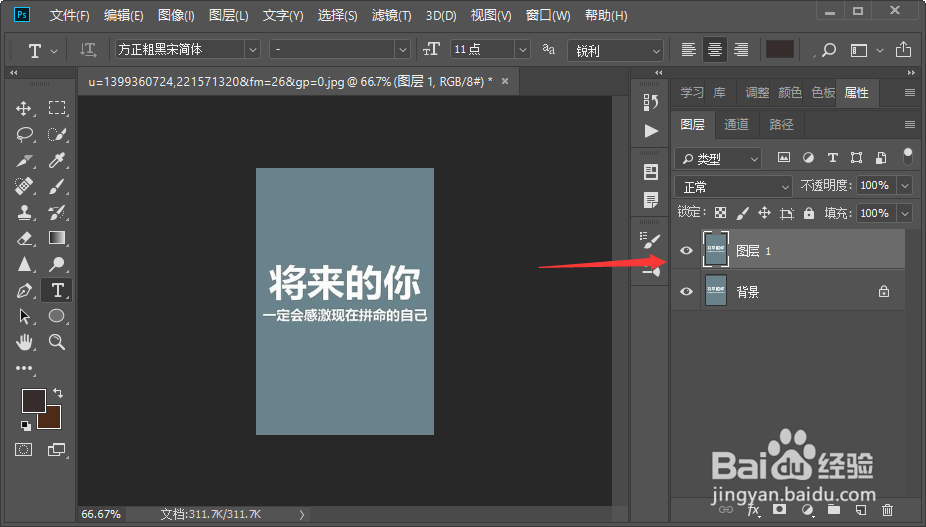The image size is (926, 527).
Task: Select the Rectangular Marquee tool
Action: (57, 108)
